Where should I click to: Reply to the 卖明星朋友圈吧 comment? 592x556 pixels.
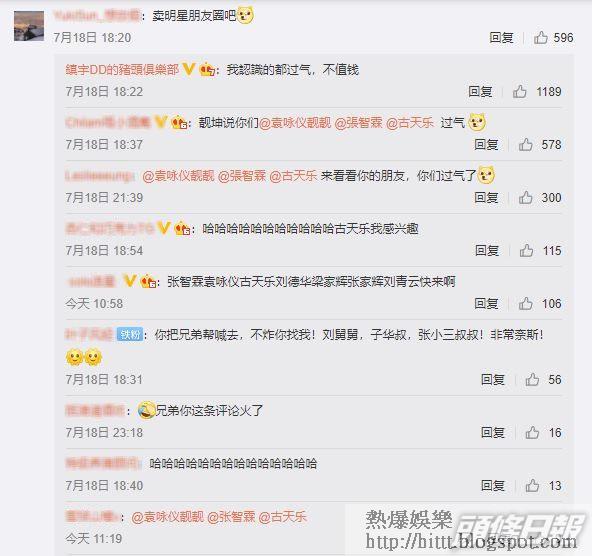pos(501,38)
